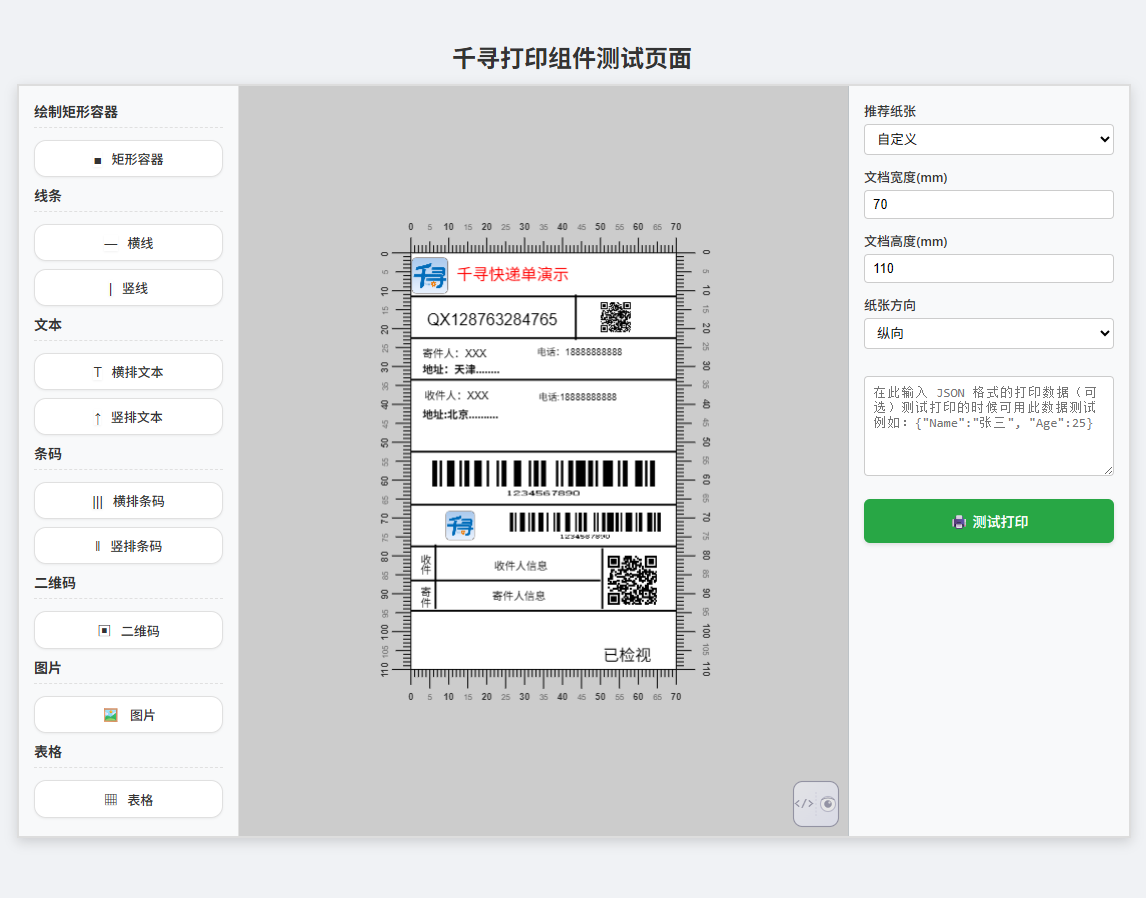Image resolution: width=1146 pixels, height=898 pixels.
Task: Click the 图片 image component button
Action: 128,715
